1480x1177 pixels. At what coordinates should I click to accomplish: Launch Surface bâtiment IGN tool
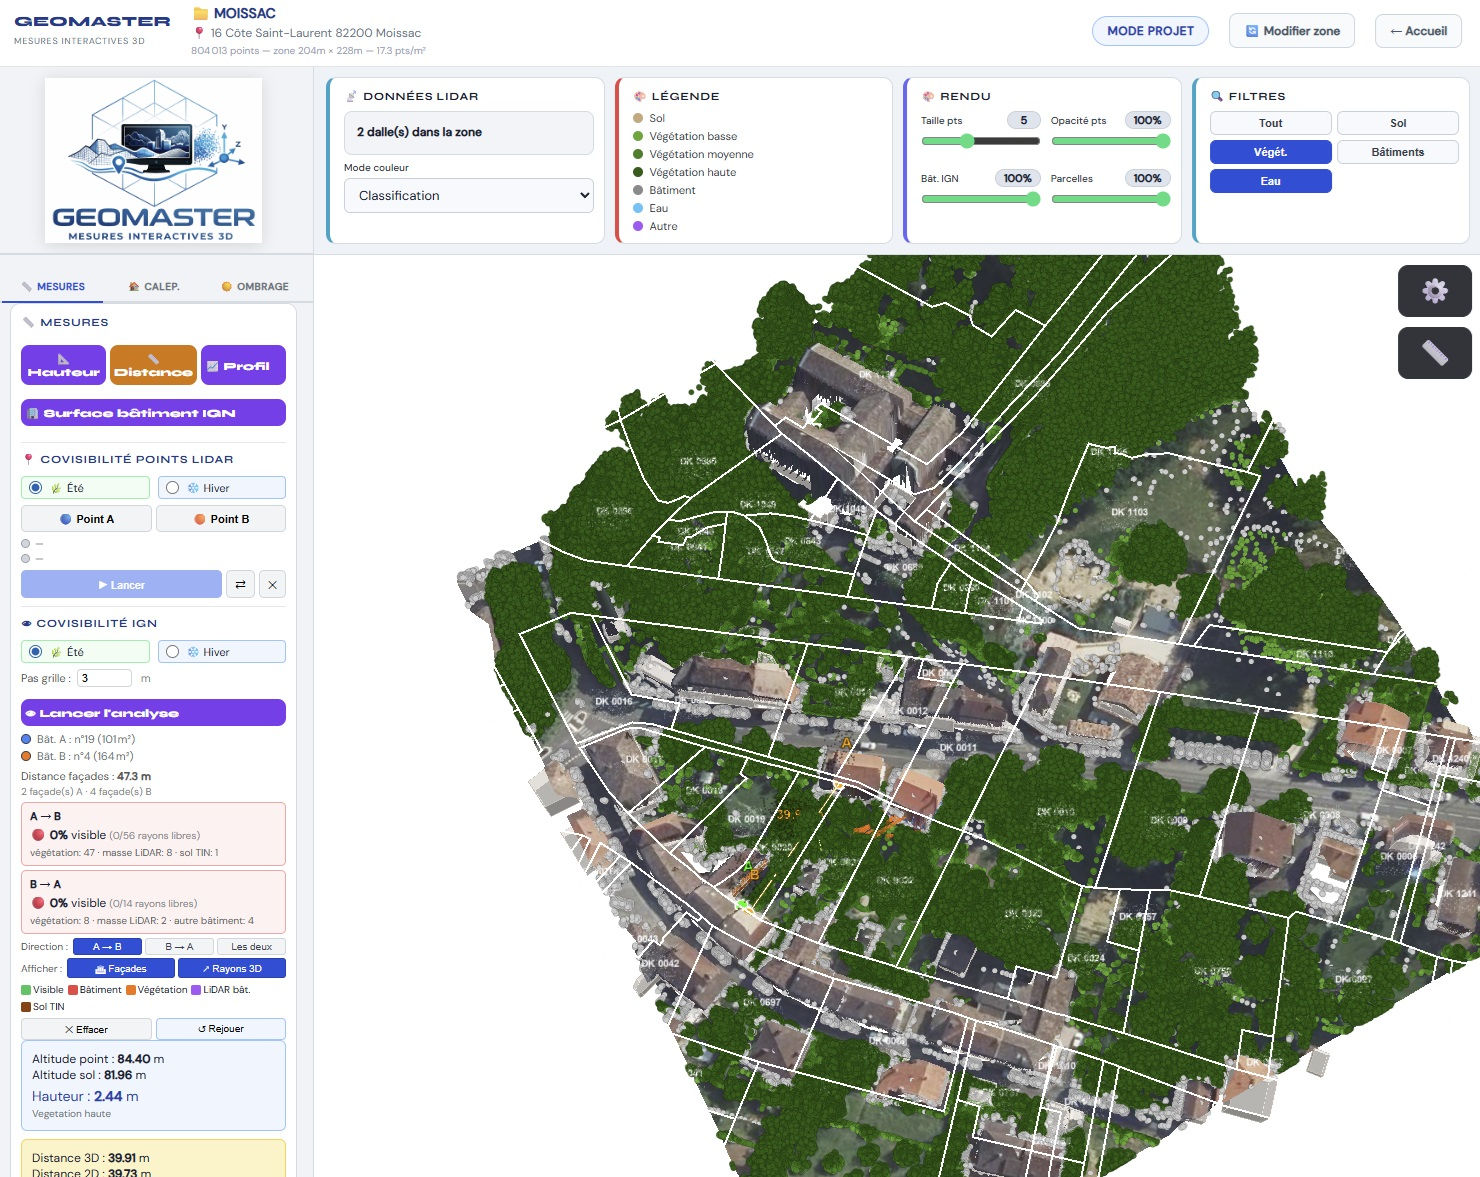click(x=153, y=412)
